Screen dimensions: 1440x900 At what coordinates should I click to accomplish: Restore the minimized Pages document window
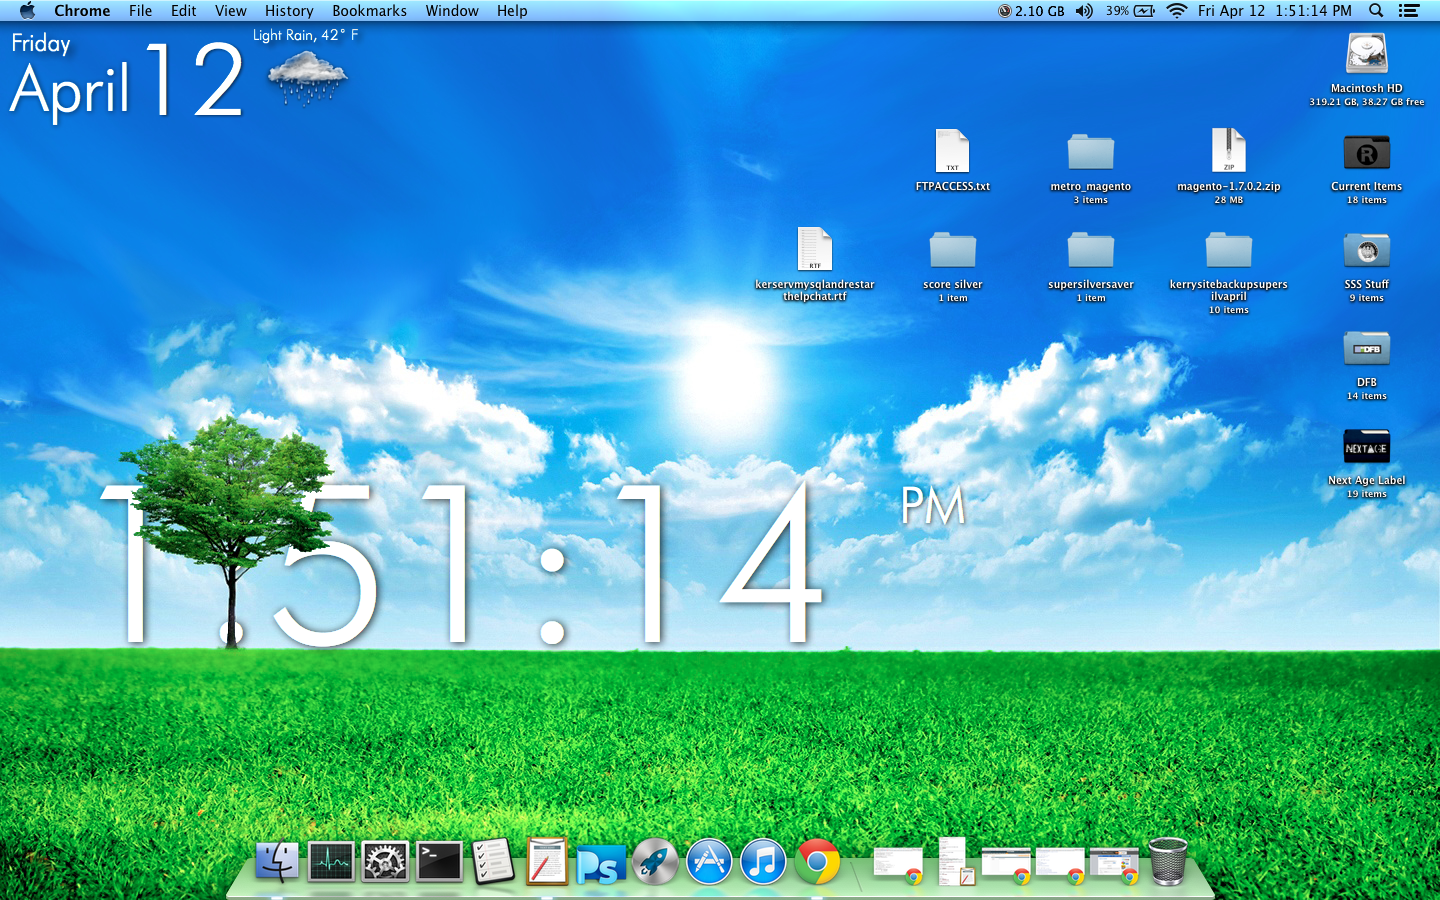point(956,861)
